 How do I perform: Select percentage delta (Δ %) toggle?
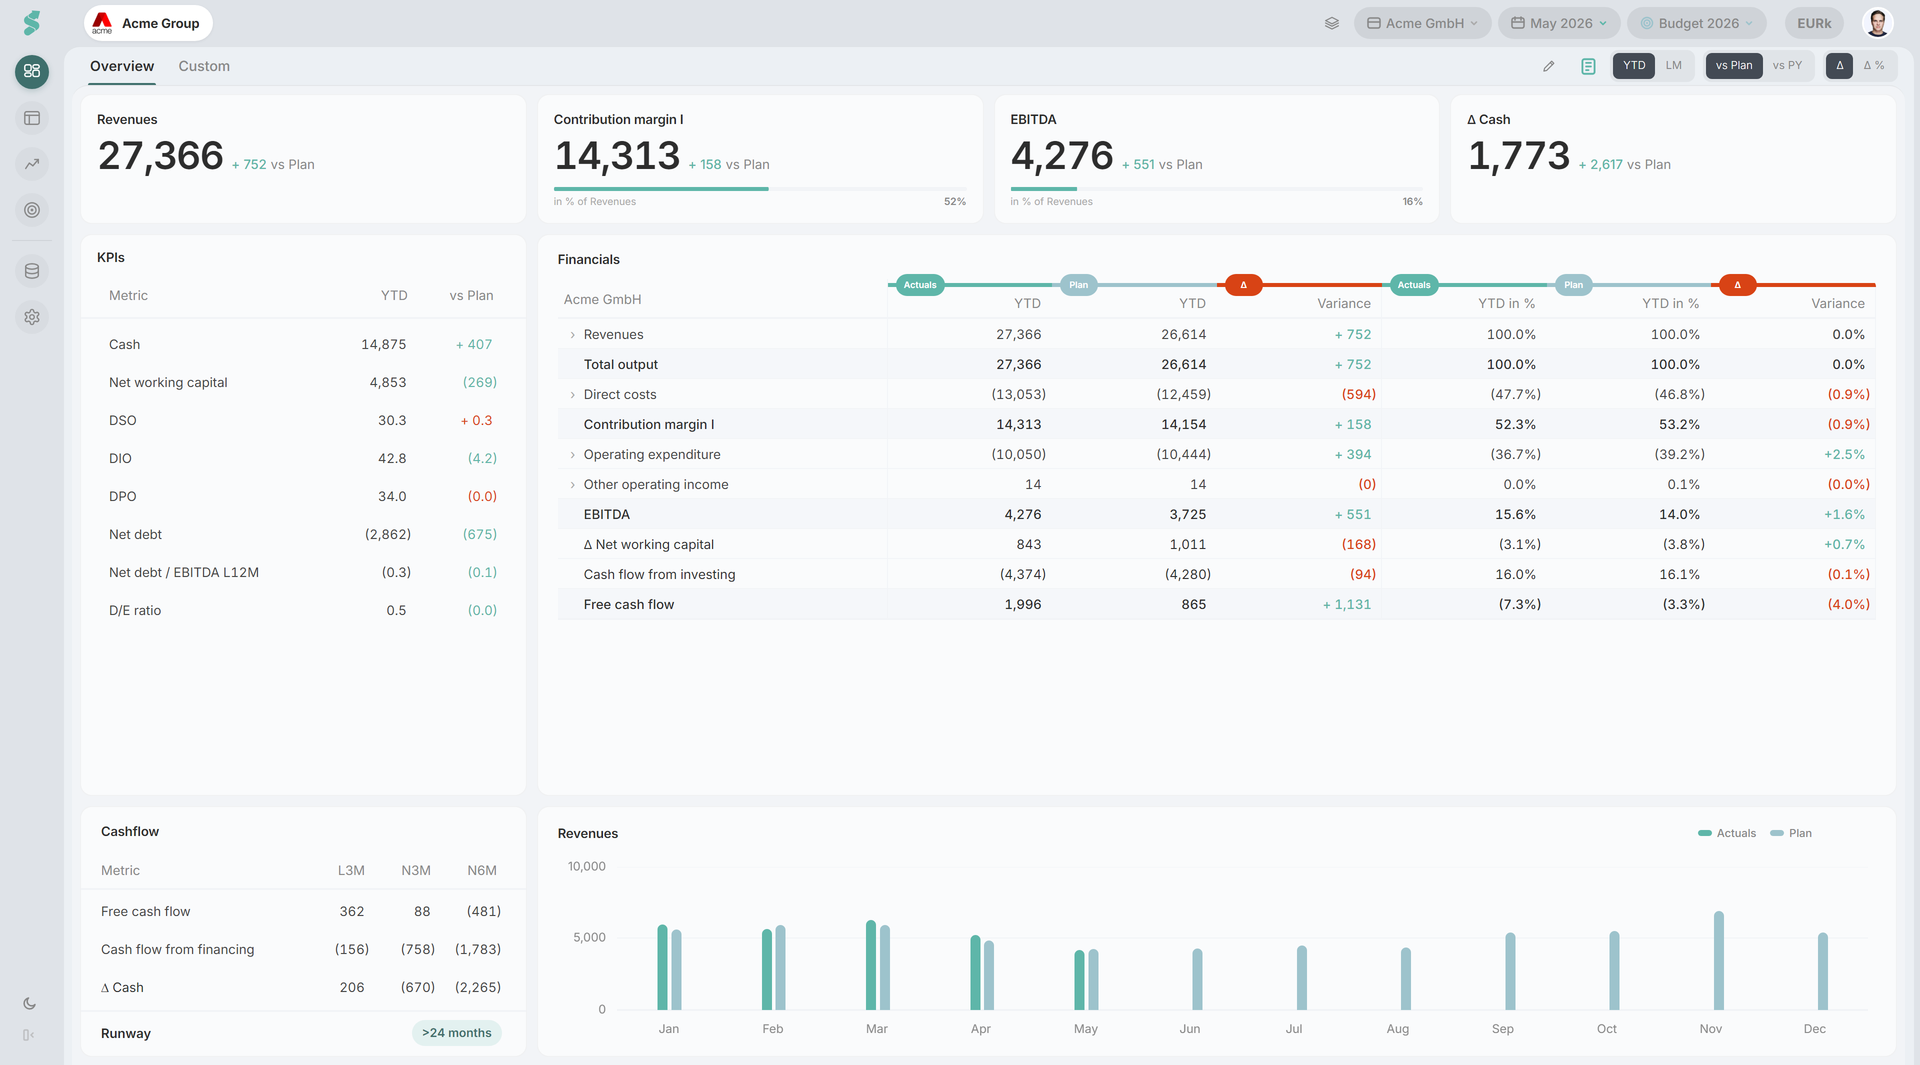1874,66
